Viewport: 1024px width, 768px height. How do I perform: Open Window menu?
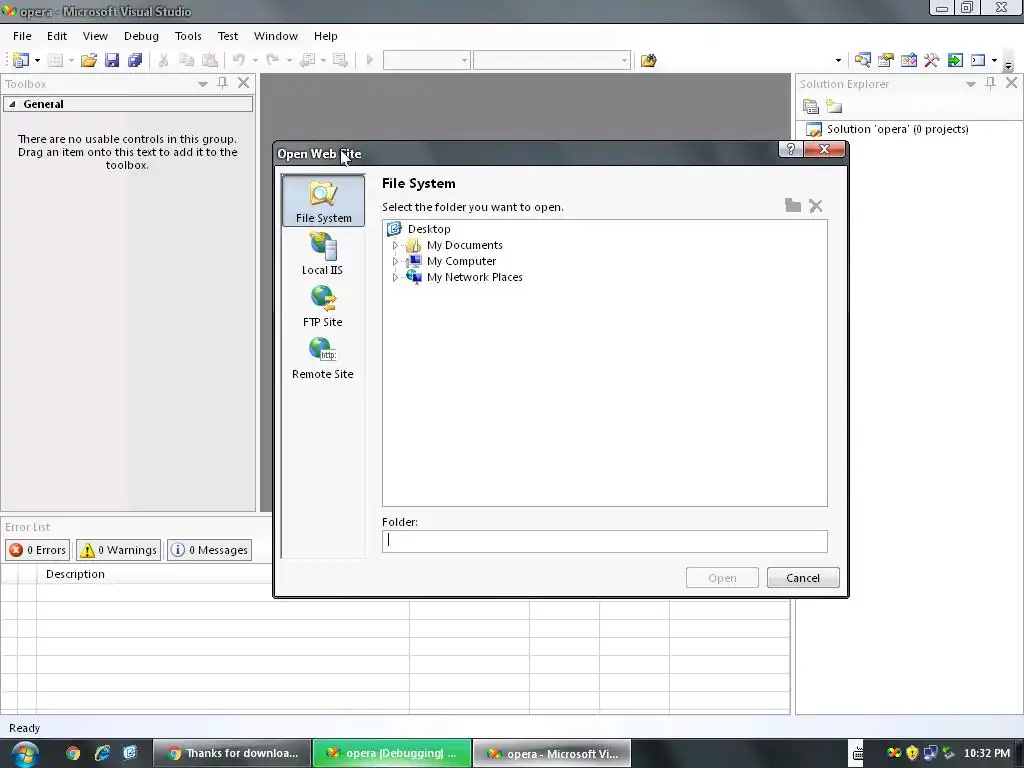pos(276,36)
